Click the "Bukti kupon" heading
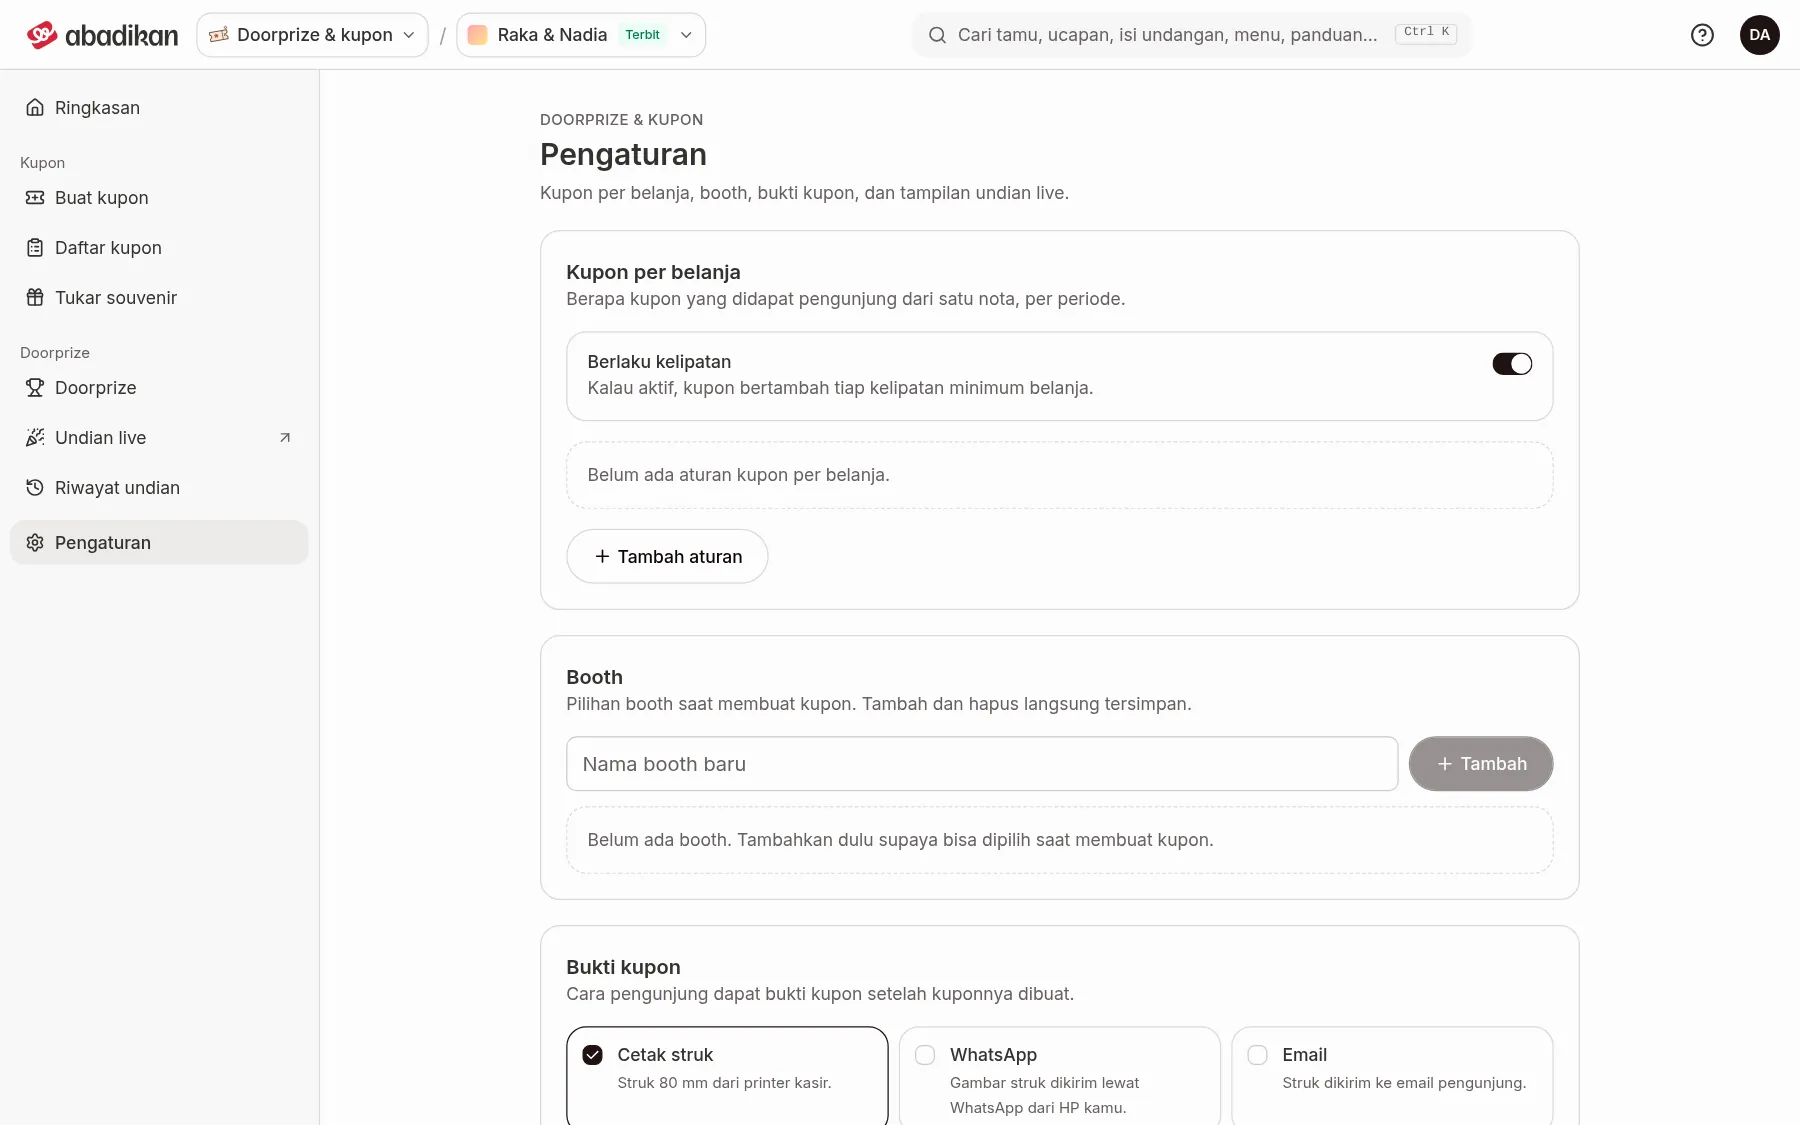 tap(623, 967)
